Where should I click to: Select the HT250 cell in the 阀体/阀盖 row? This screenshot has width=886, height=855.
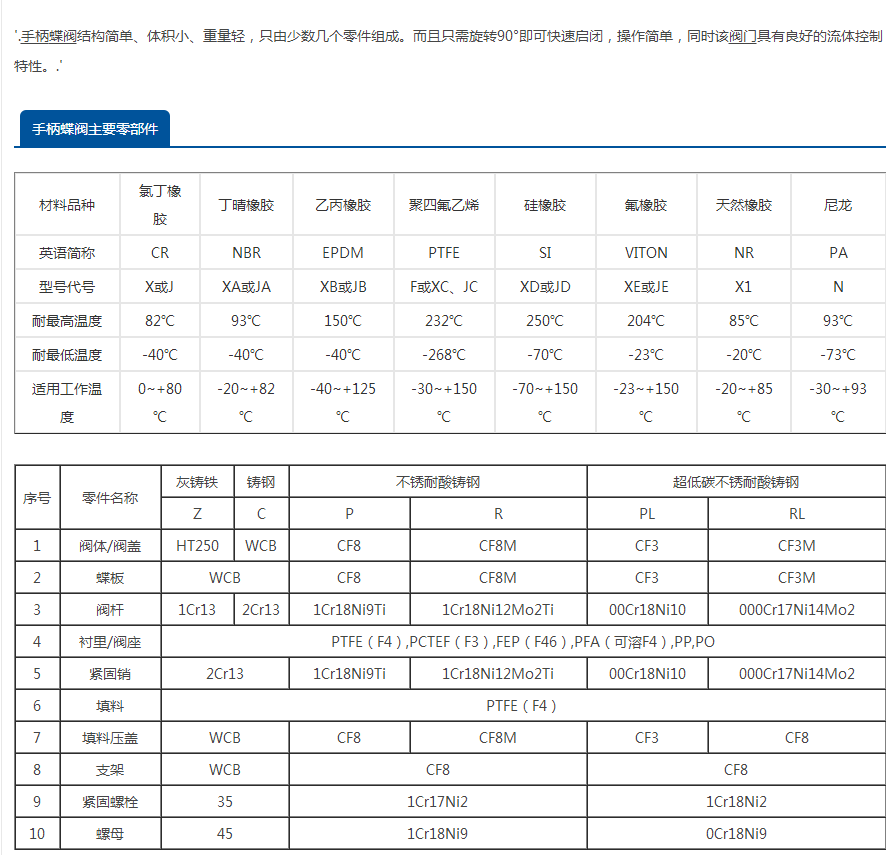click(x=196, y=546)
